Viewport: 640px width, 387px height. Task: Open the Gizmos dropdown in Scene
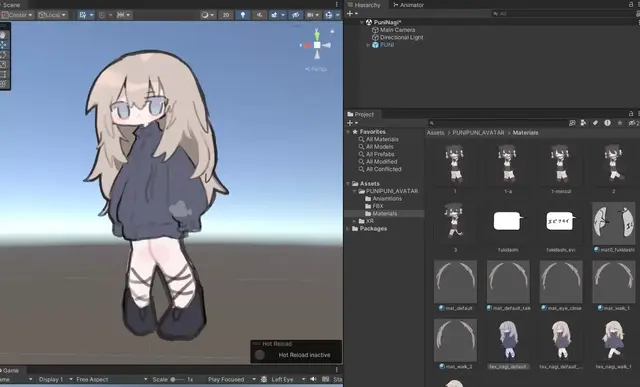pos(338,15)
